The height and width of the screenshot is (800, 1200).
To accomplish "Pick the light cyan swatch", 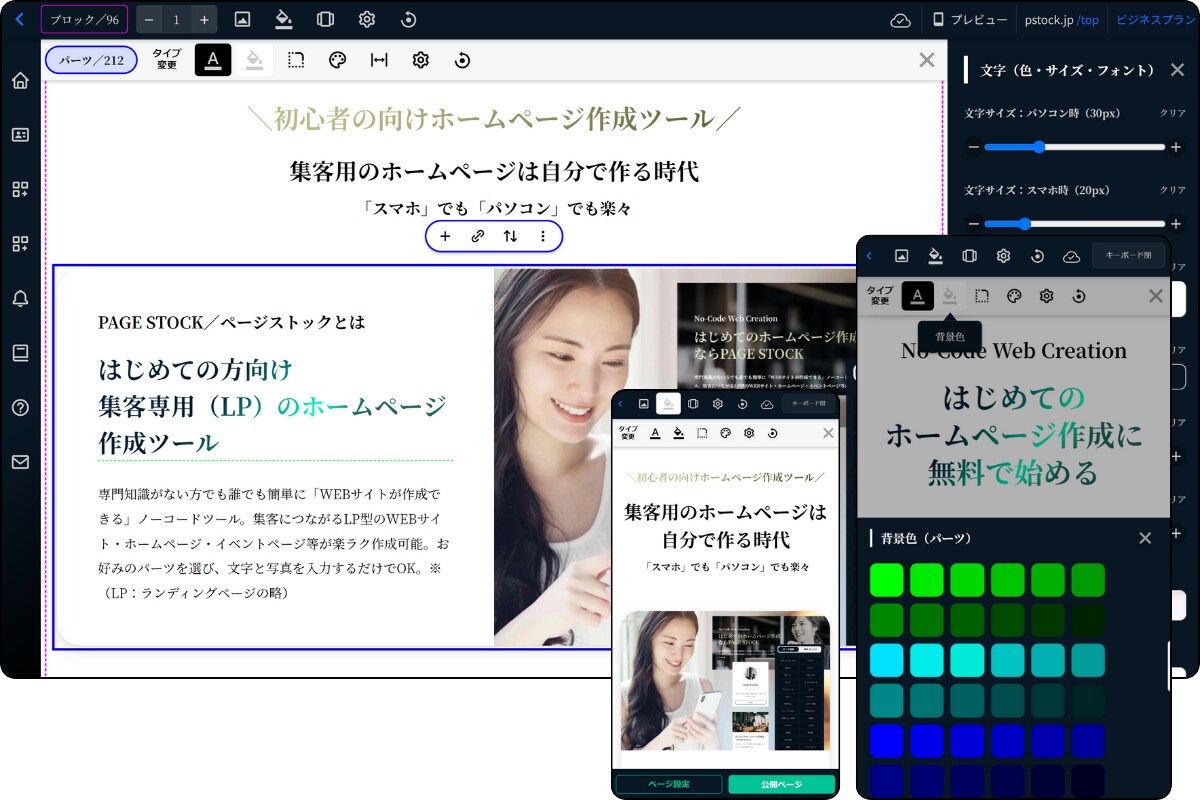I will (886, 660).
